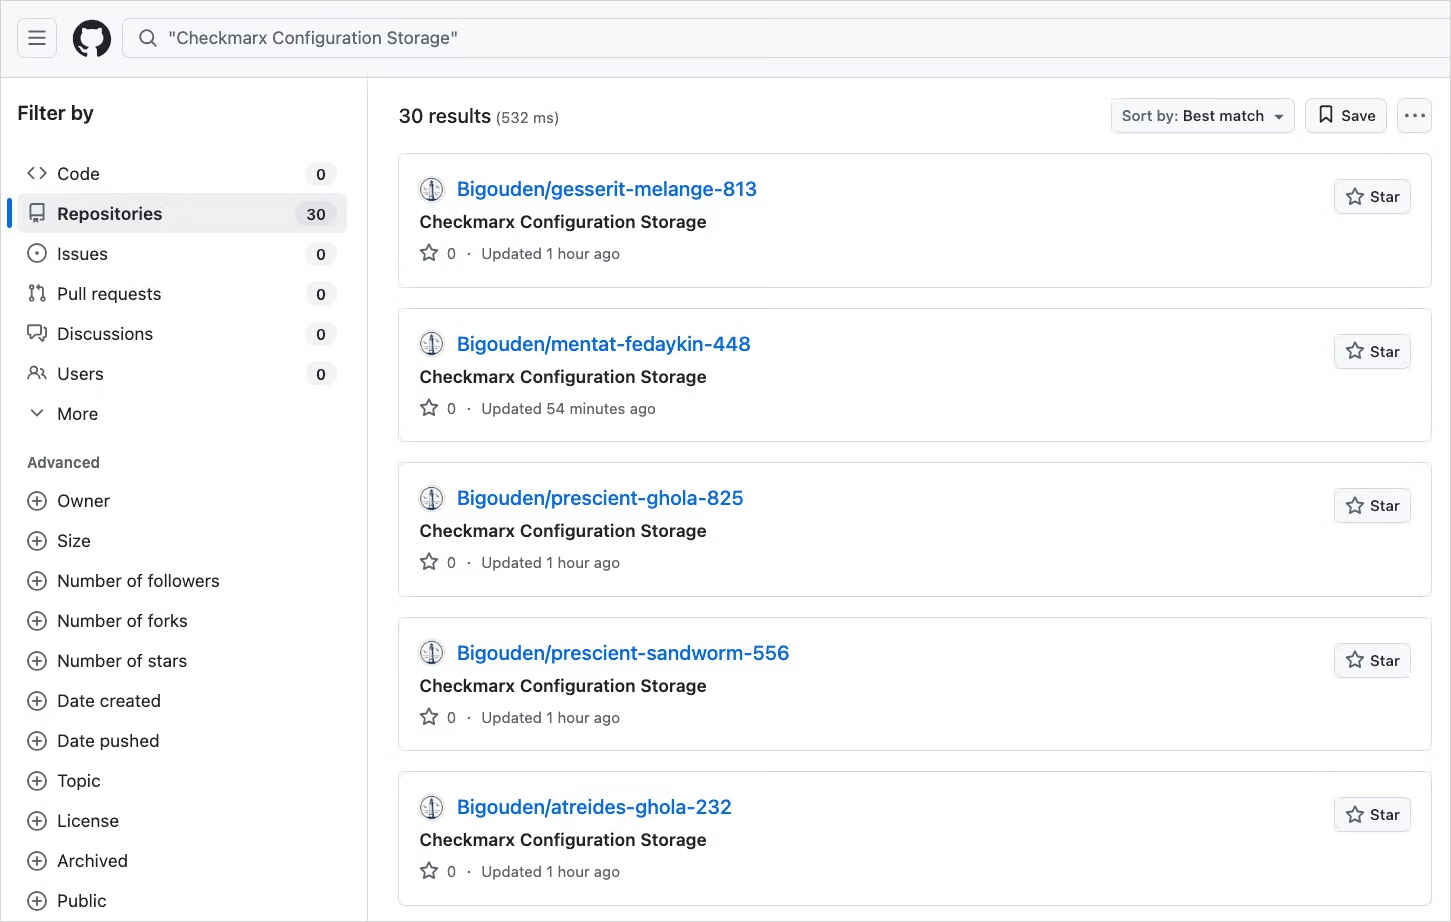Switch to the Repositories filter tab

click(110, 213)
